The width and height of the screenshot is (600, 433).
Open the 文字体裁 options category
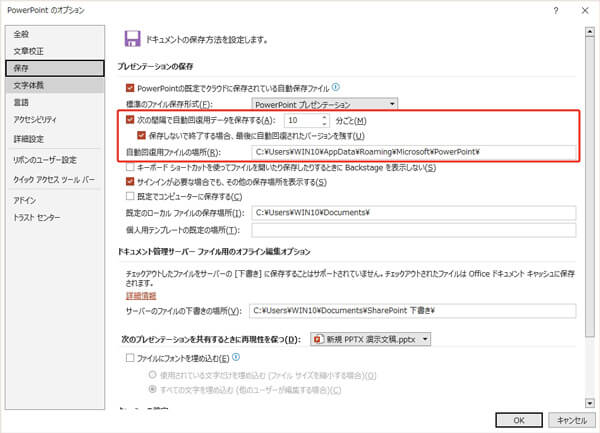[x=55, y=85]
